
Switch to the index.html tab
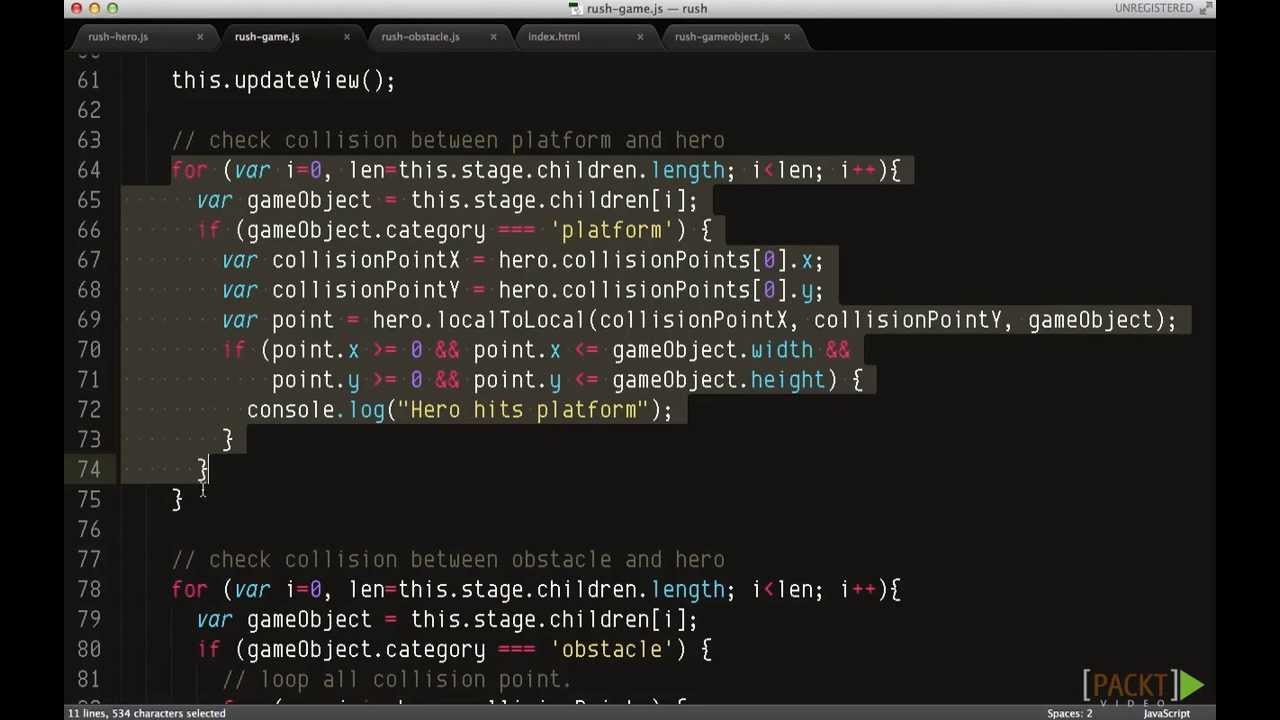click(554, 37)
